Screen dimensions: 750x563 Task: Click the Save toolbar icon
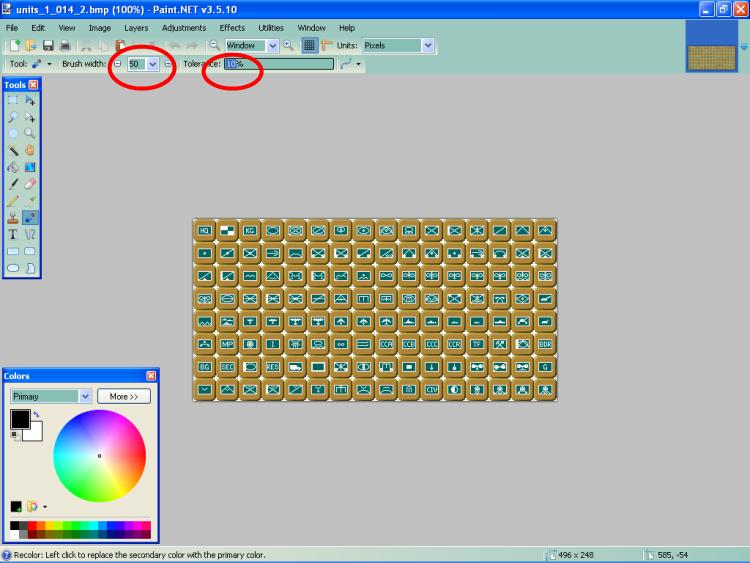tap(48, 45)
